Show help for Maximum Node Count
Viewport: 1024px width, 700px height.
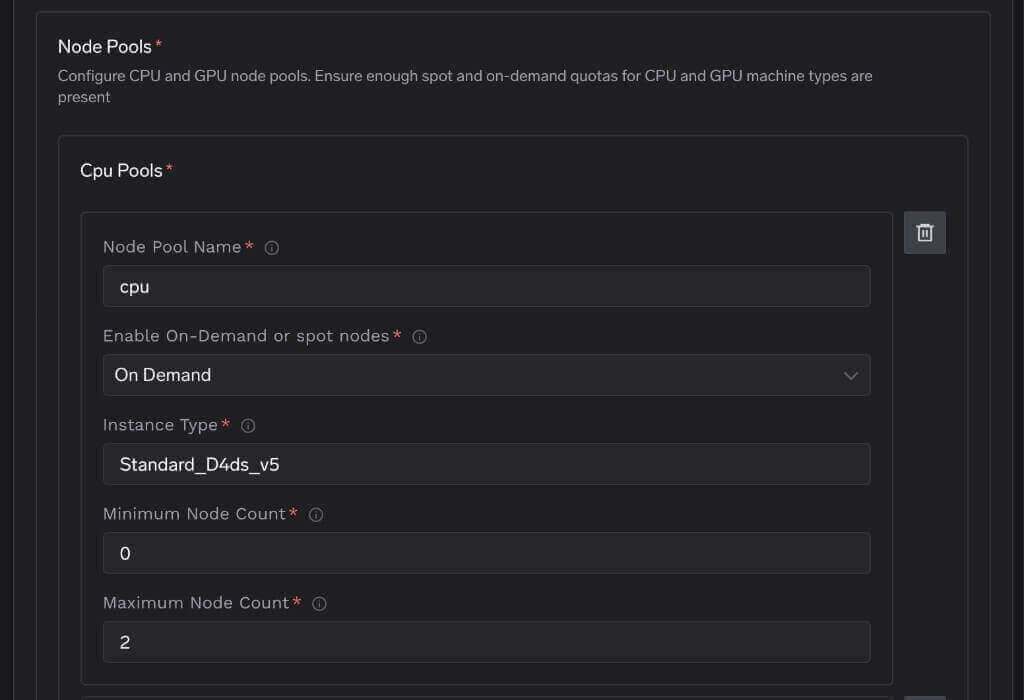coord(319,603)
